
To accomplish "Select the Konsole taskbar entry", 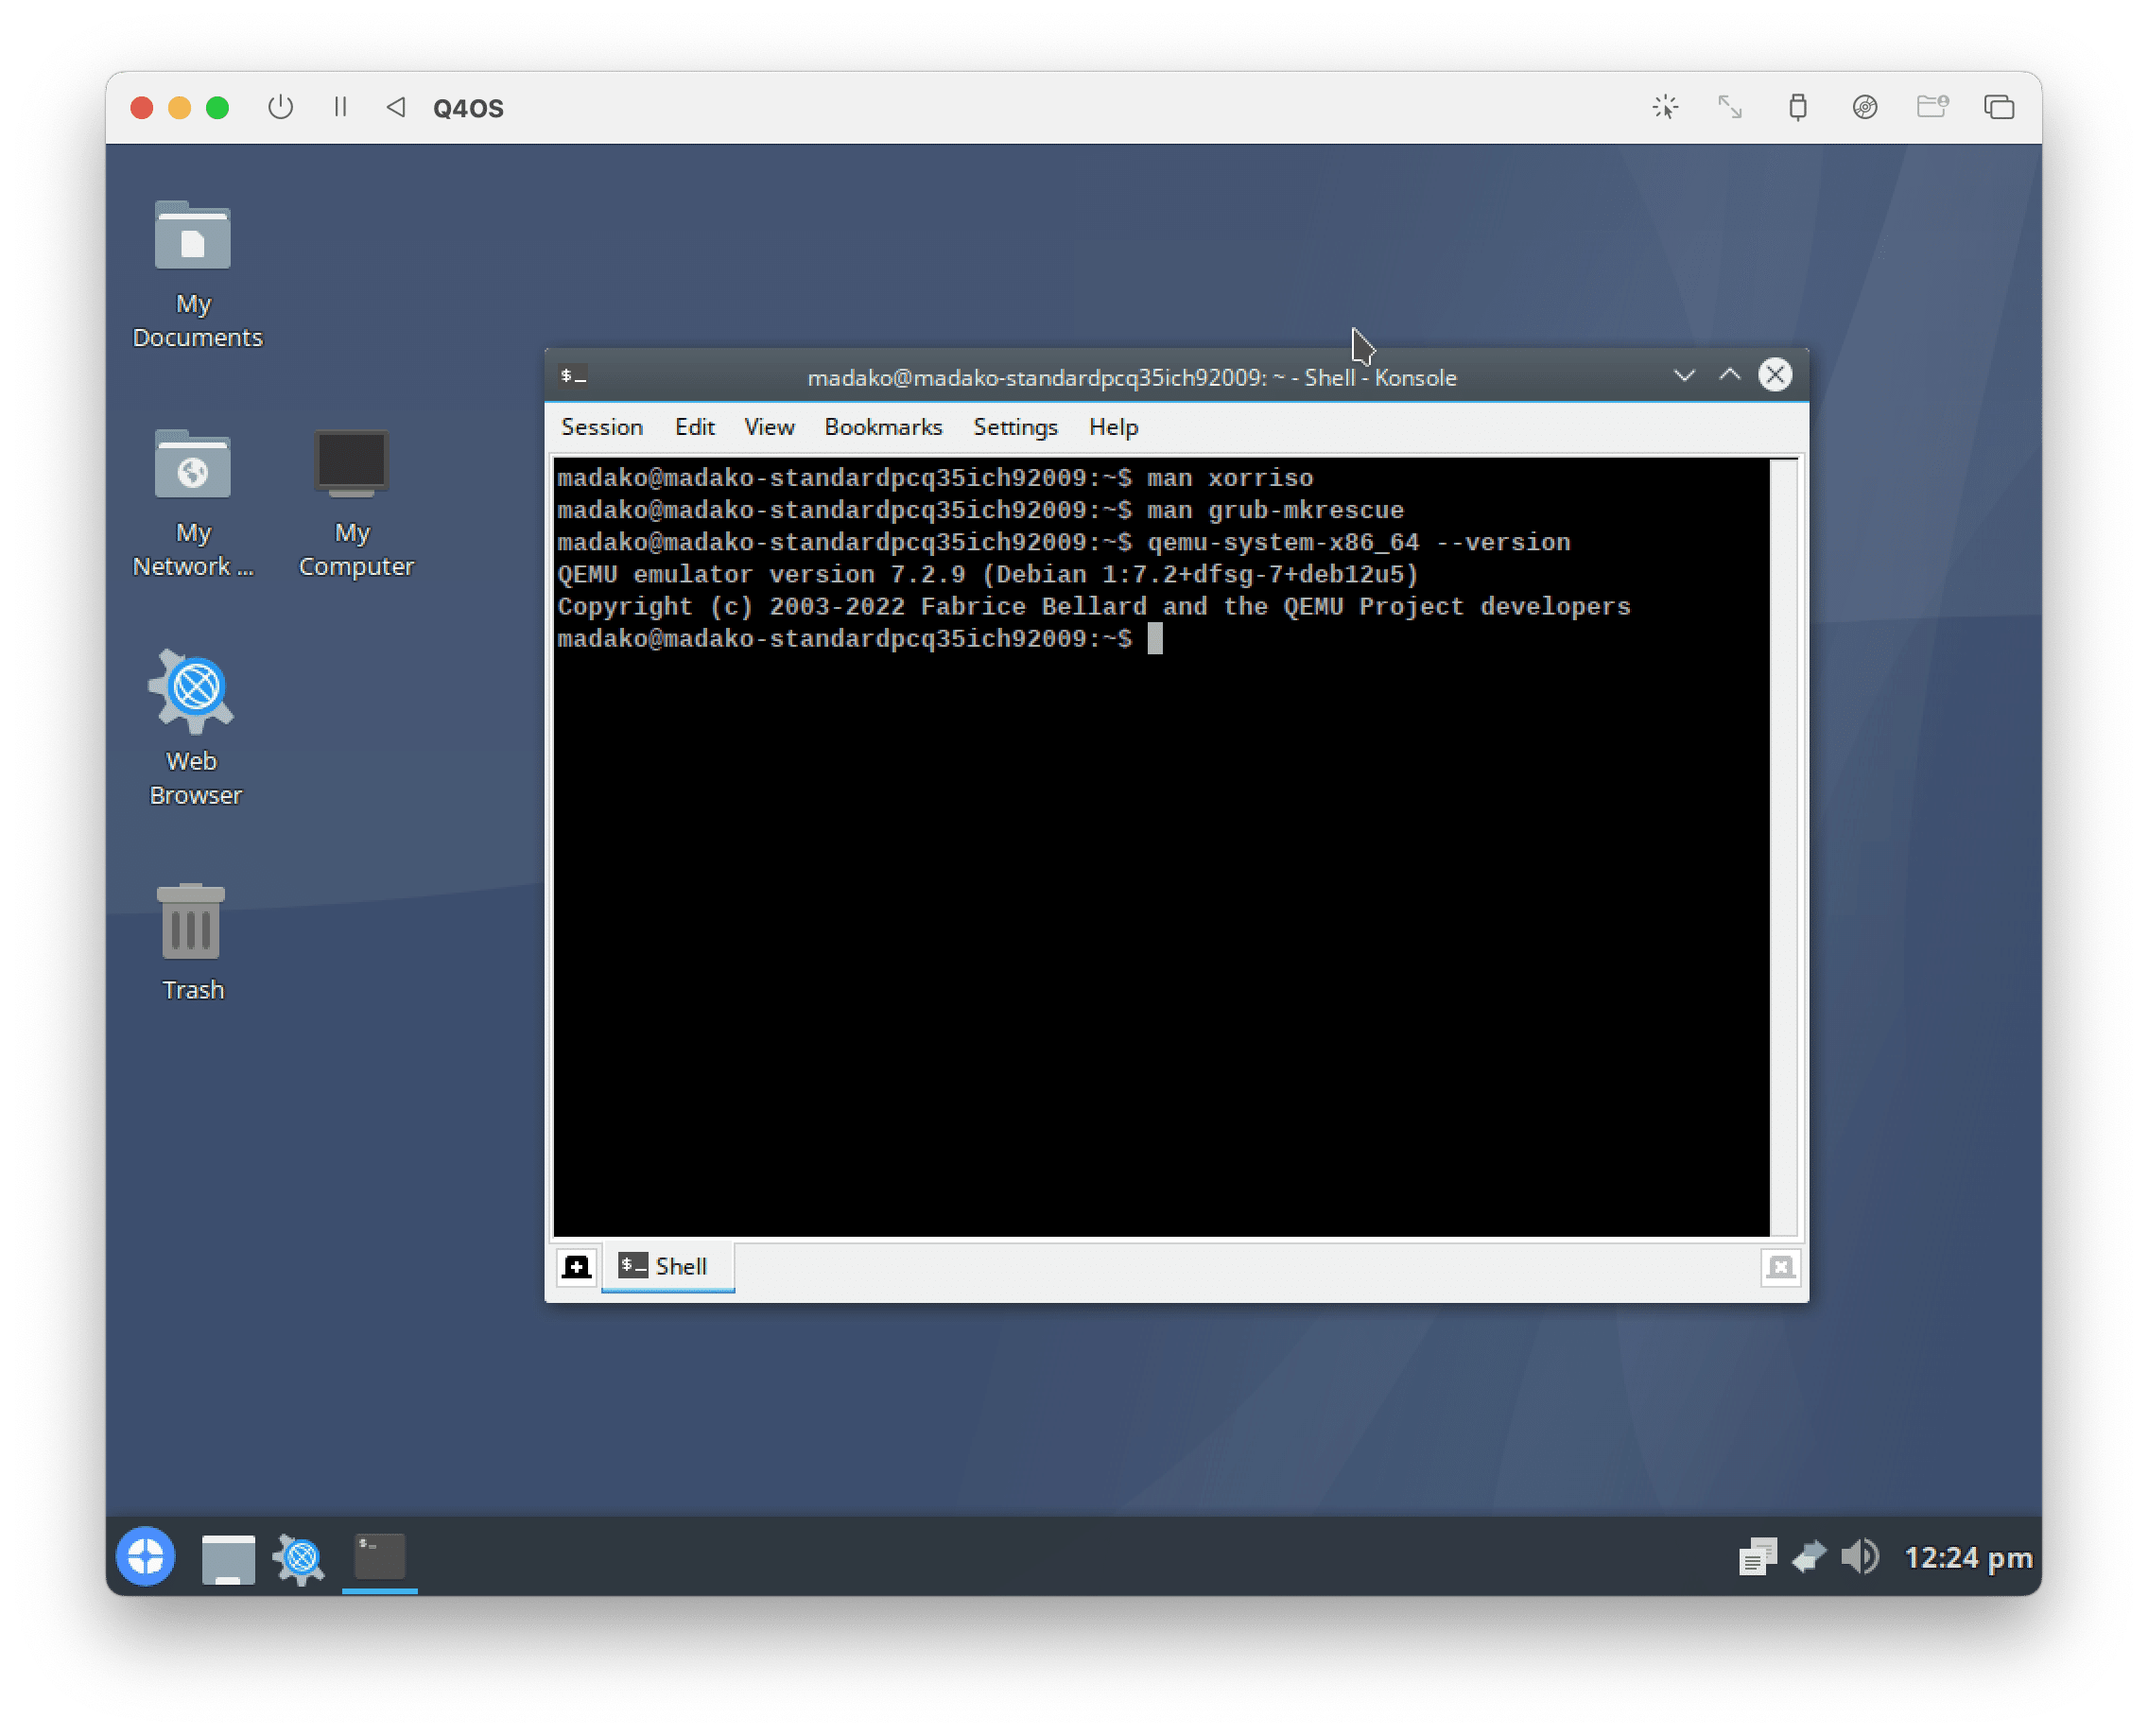I will click(380, 1557).
